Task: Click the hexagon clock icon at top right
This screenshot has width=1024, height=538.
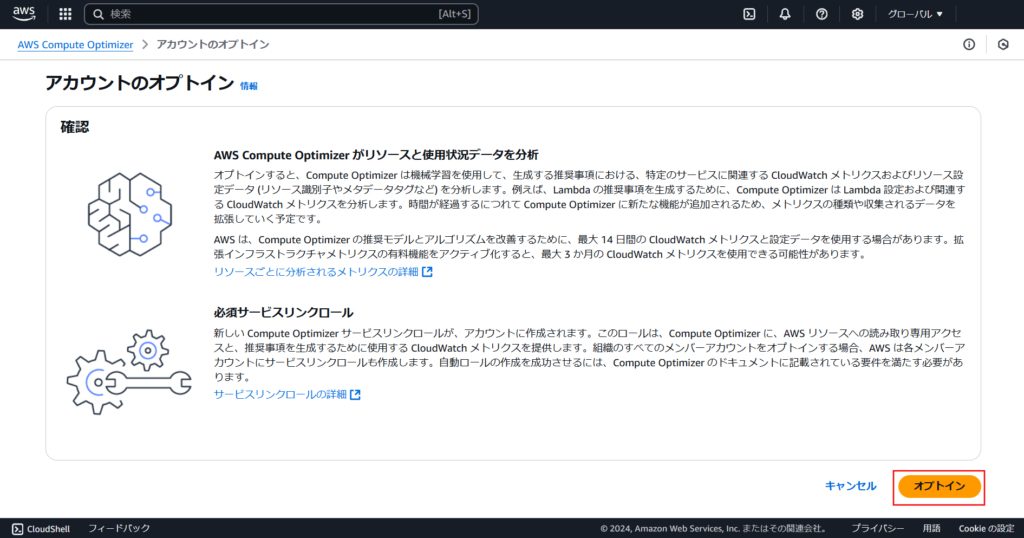Action: (x=1003, y=44)
